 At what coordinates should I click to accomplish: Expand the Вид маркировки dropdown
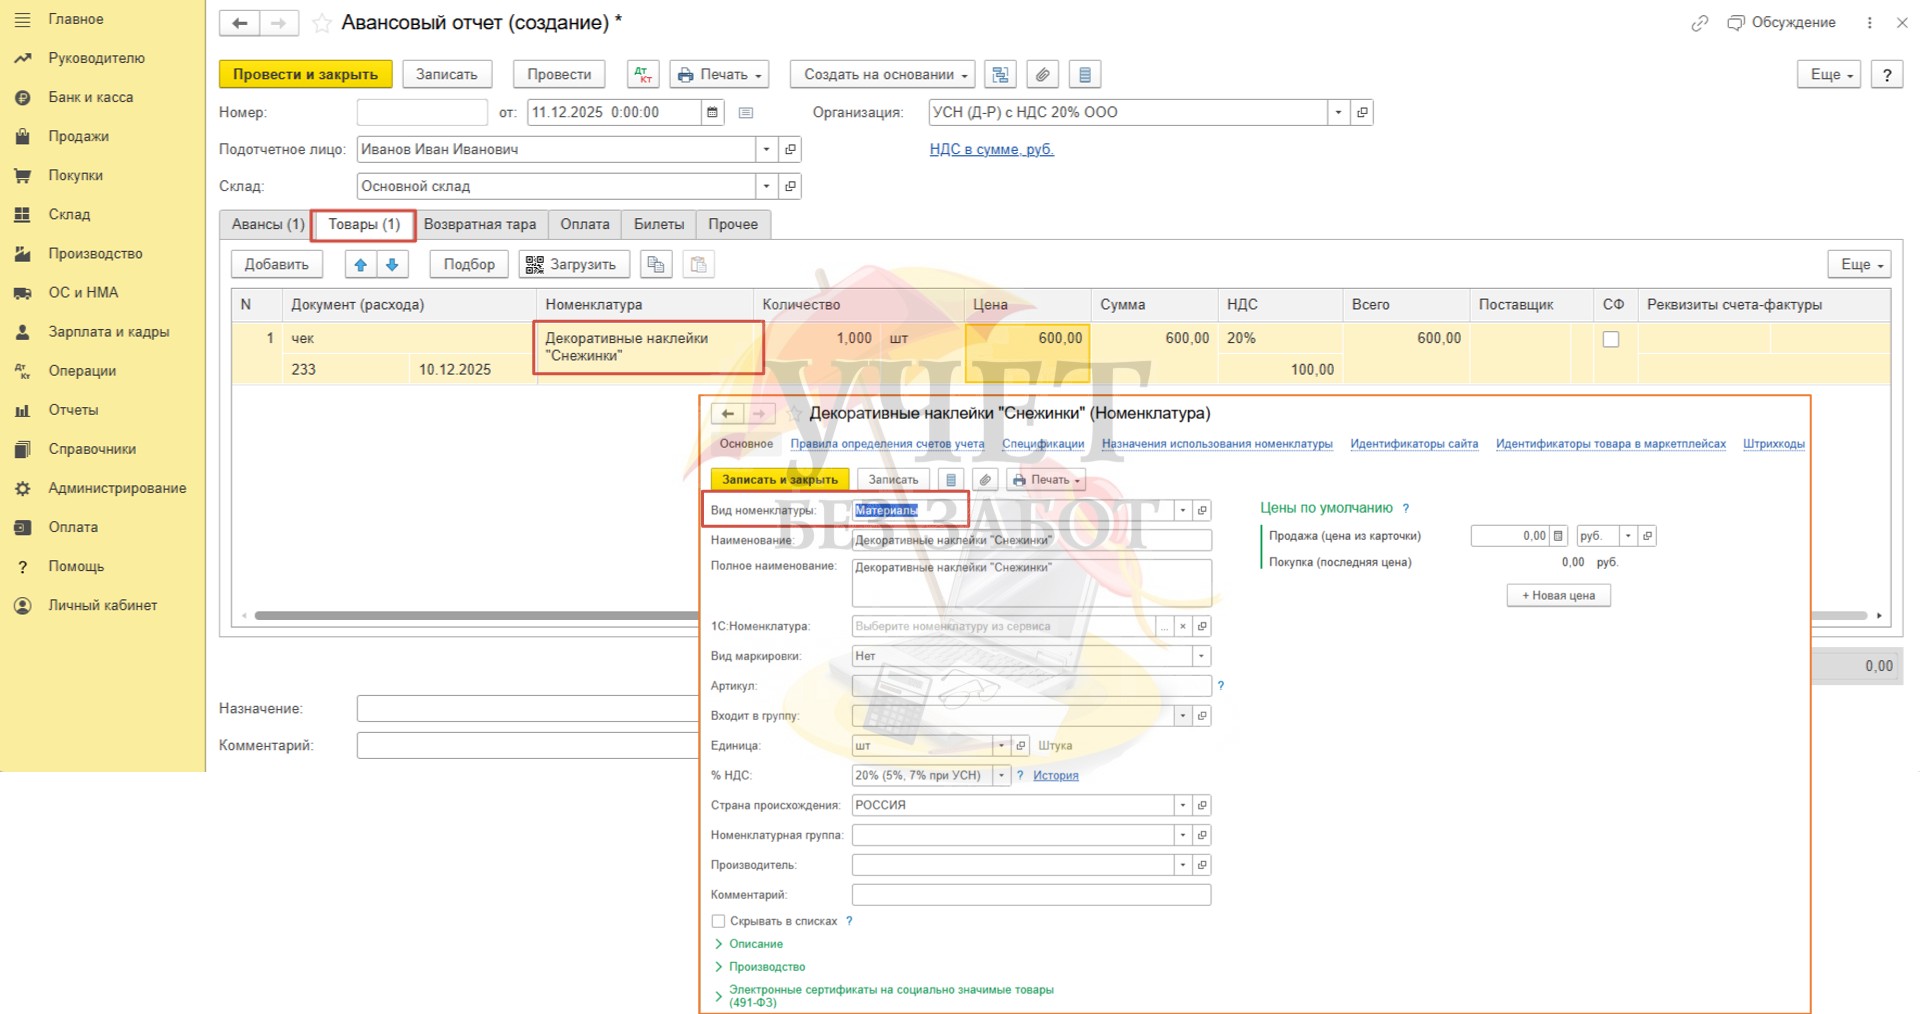[1200, 656]
